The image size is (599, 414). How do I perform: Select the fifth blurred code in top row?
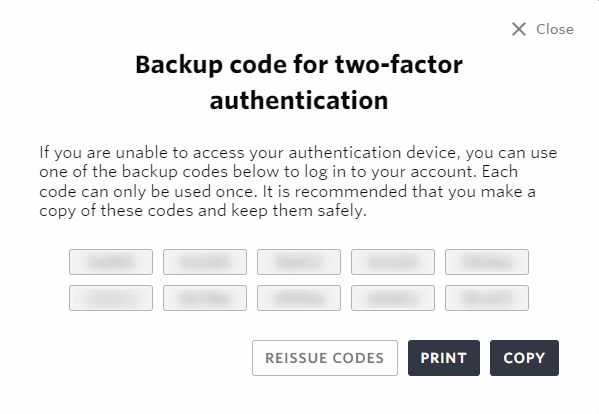487,262
